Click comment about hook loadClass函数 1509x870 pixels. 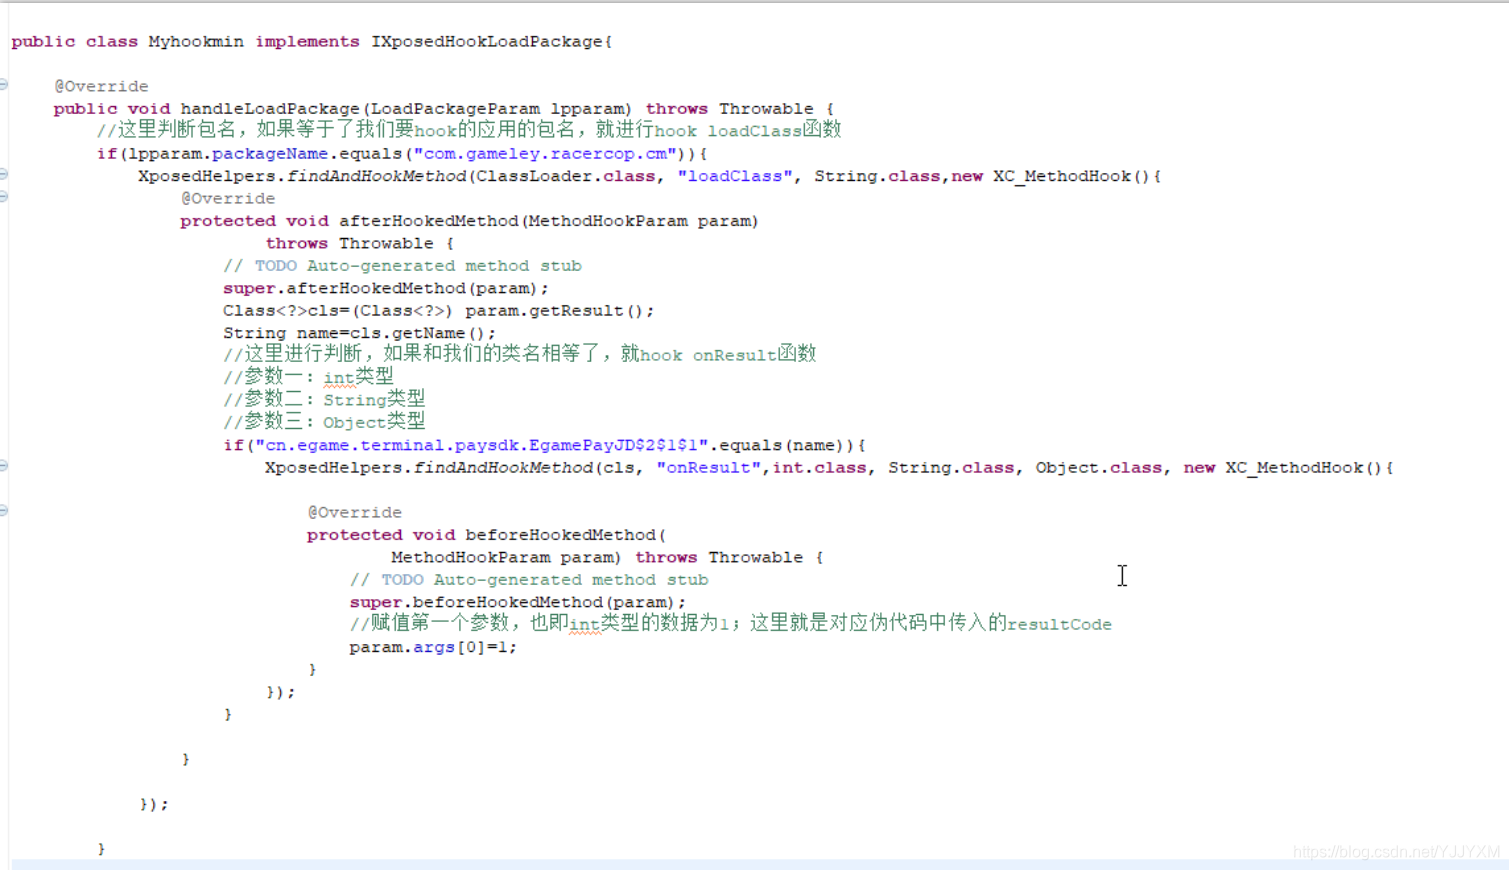(x=469, y=131)
